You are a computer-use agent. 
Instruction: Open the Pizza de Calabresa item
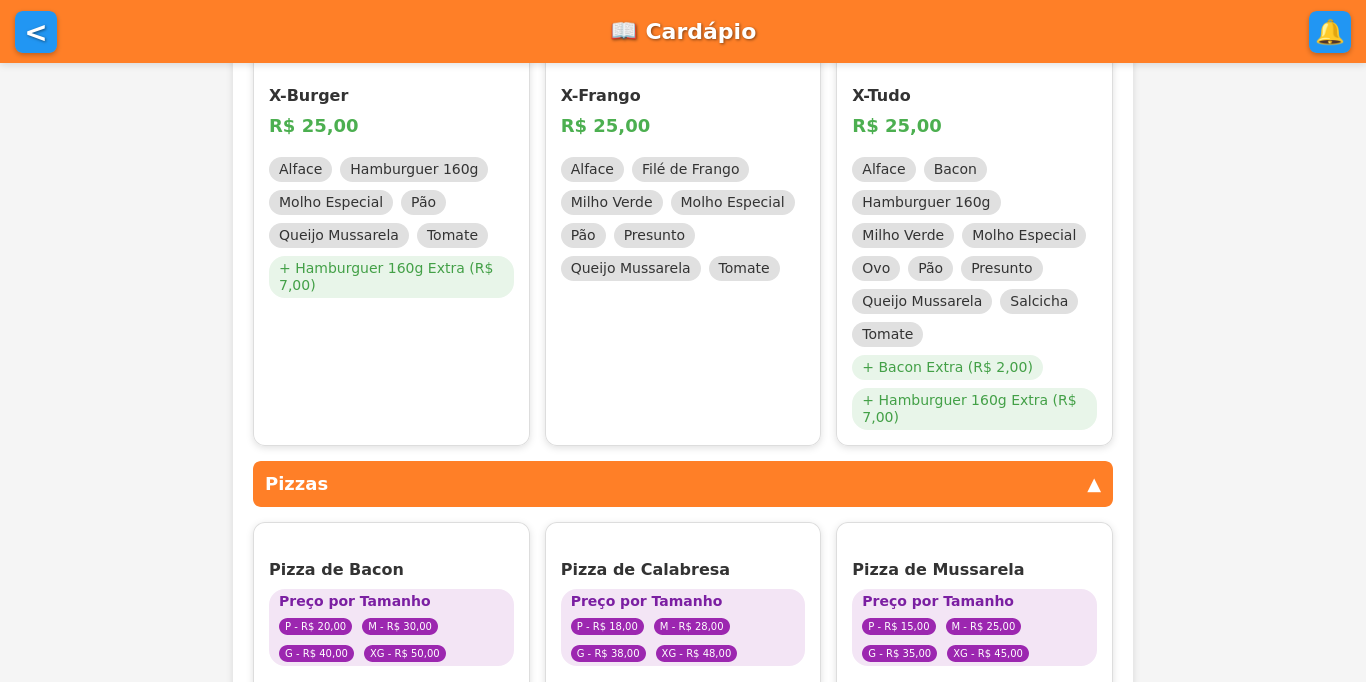pyautogui.click(x=645, y=569)
